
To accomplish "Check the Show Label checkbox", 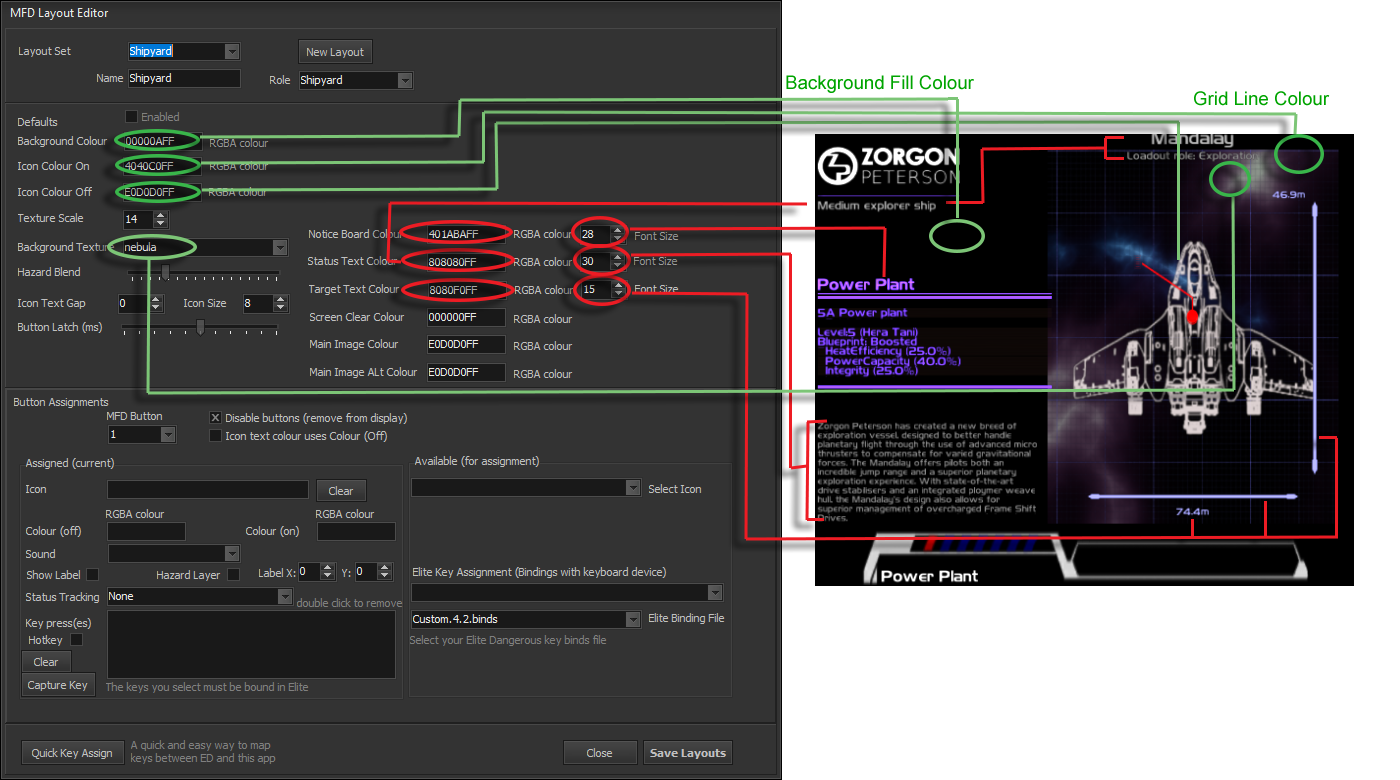I will pos(92,575).
